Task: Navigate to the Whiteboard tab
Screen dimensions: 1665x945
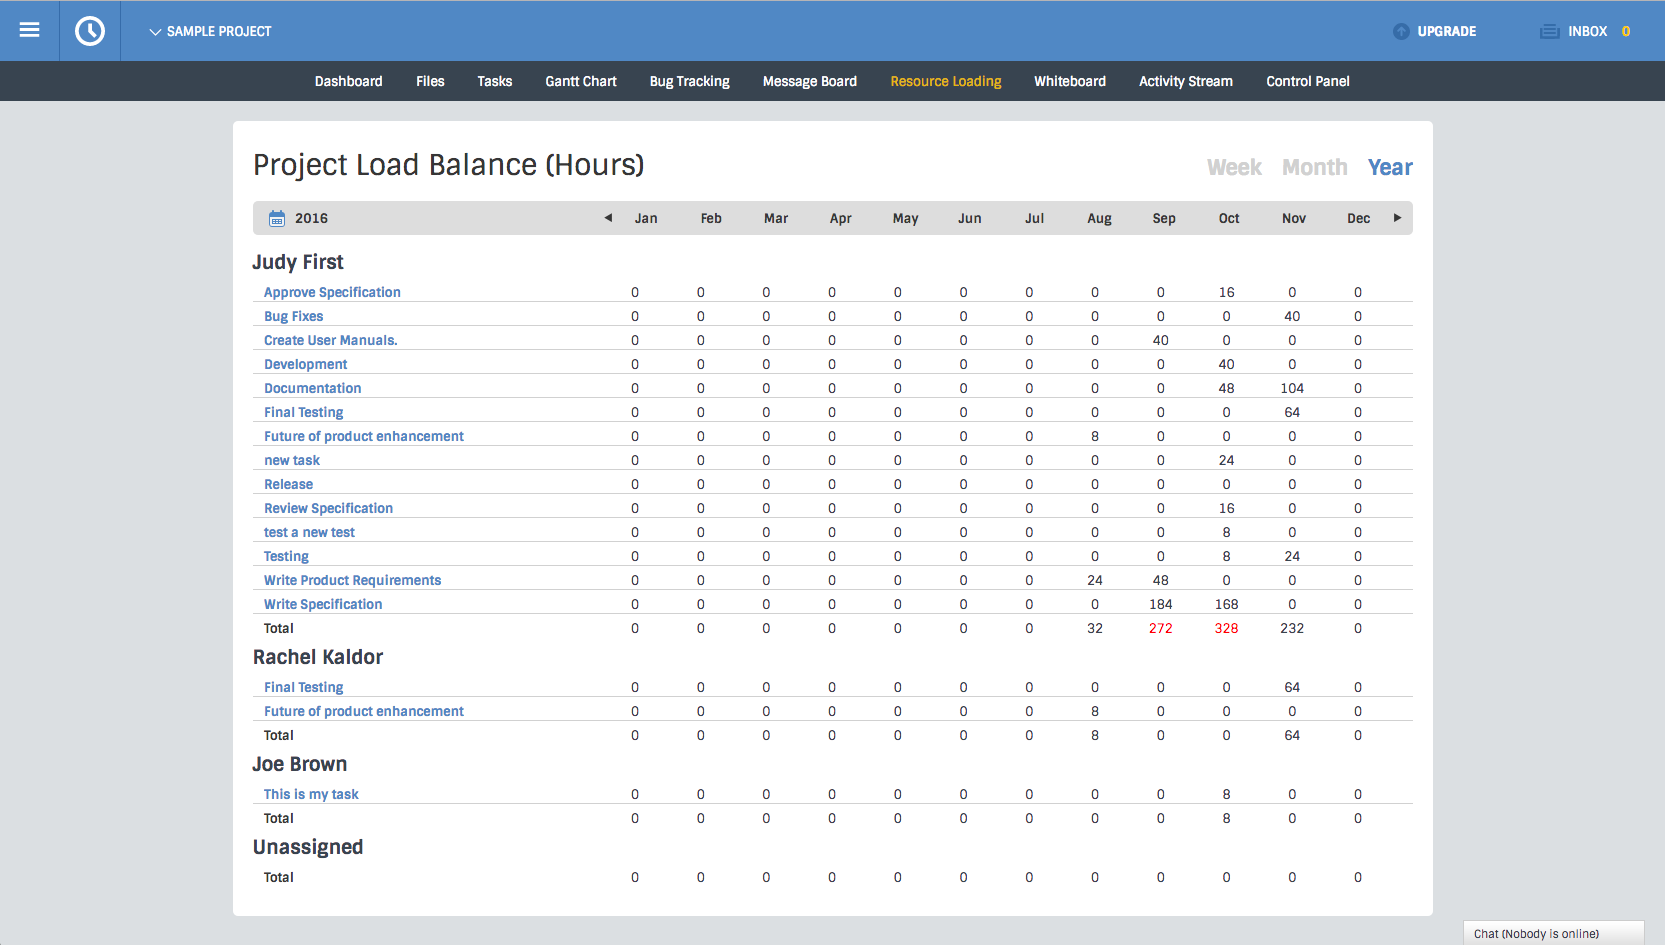Action: click(1069, 81)
